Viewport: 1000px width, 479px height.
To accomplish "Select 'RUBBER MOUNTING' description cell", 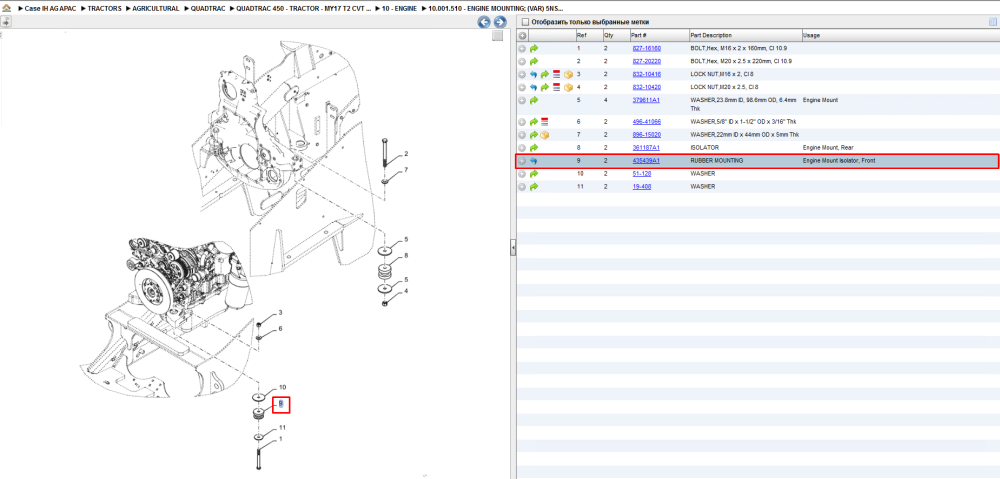I will pos(717,161).
